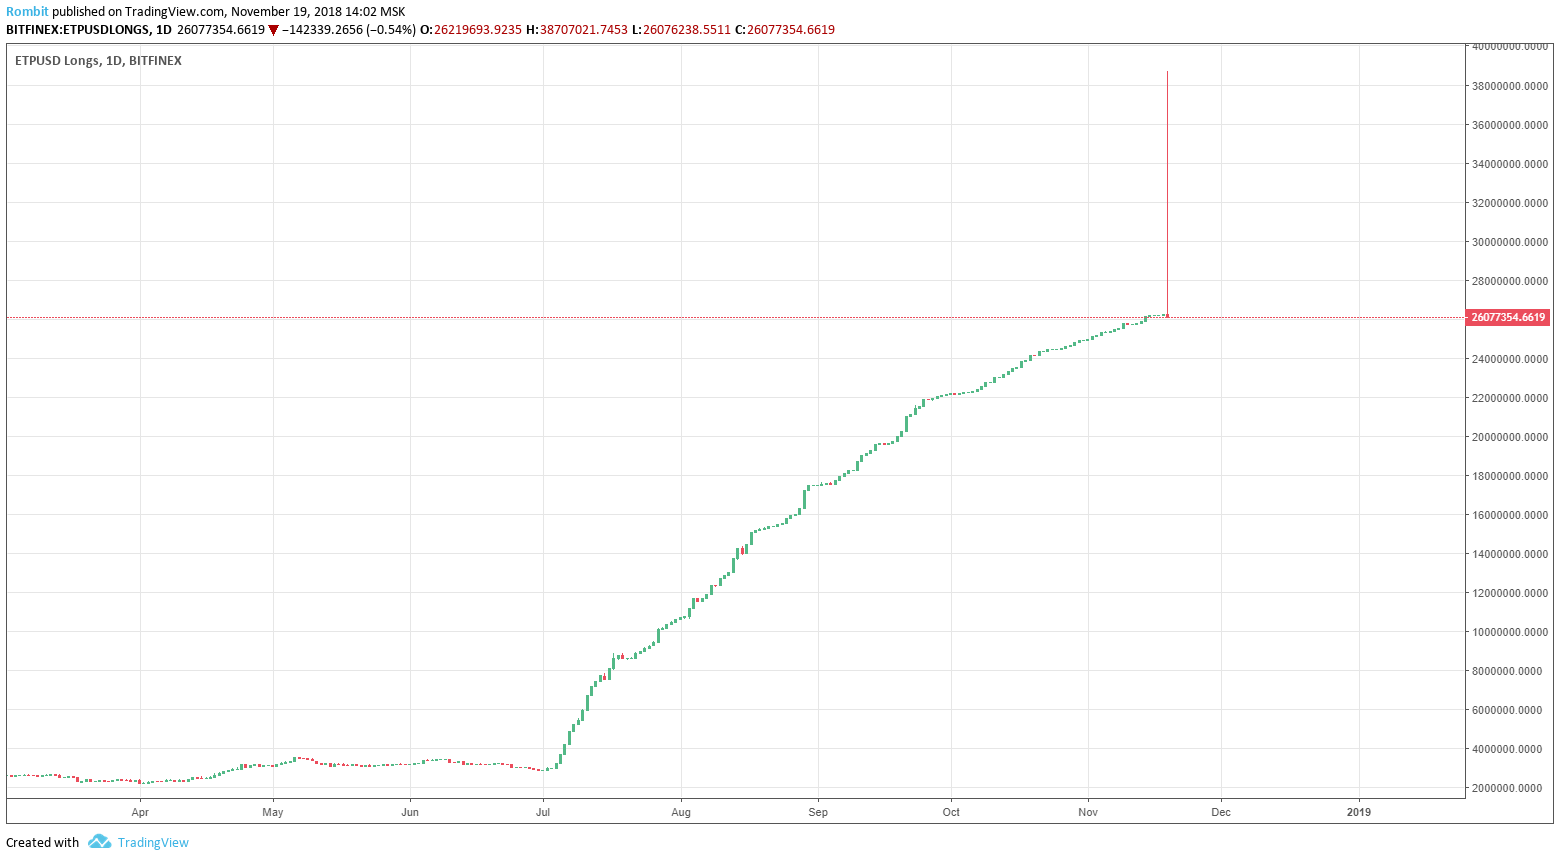Image resolution: width=1560 pixels, height=860 pixels.
Task: Click the change value −142339.2656 (−0.54%)
Action: pos(348,30)
